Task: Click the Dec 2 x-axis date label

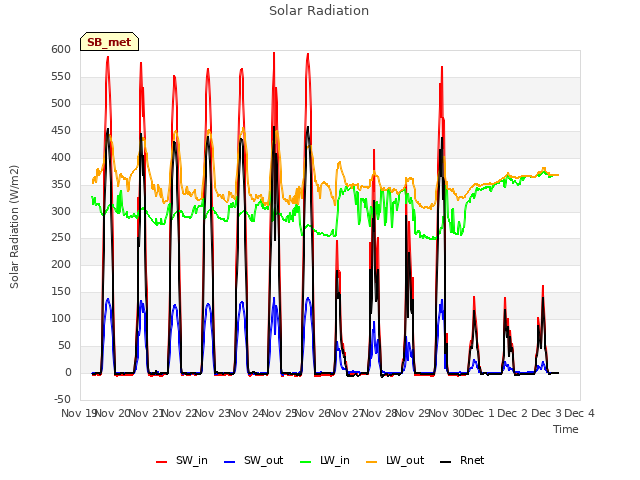Action: 513,413
